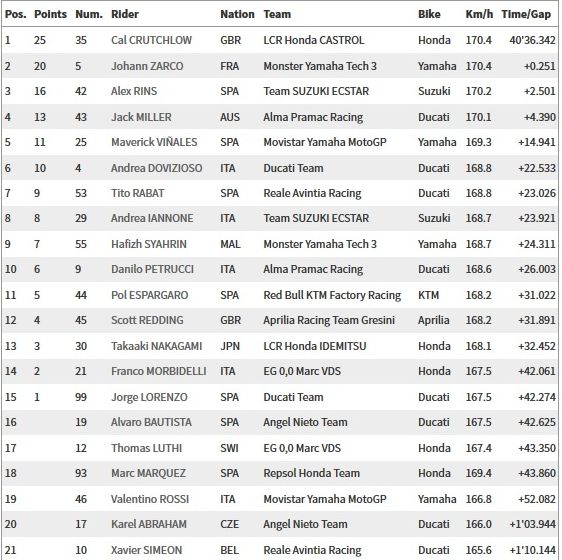
Task: Select the Nation column header
Action: (x=237, y=14)
